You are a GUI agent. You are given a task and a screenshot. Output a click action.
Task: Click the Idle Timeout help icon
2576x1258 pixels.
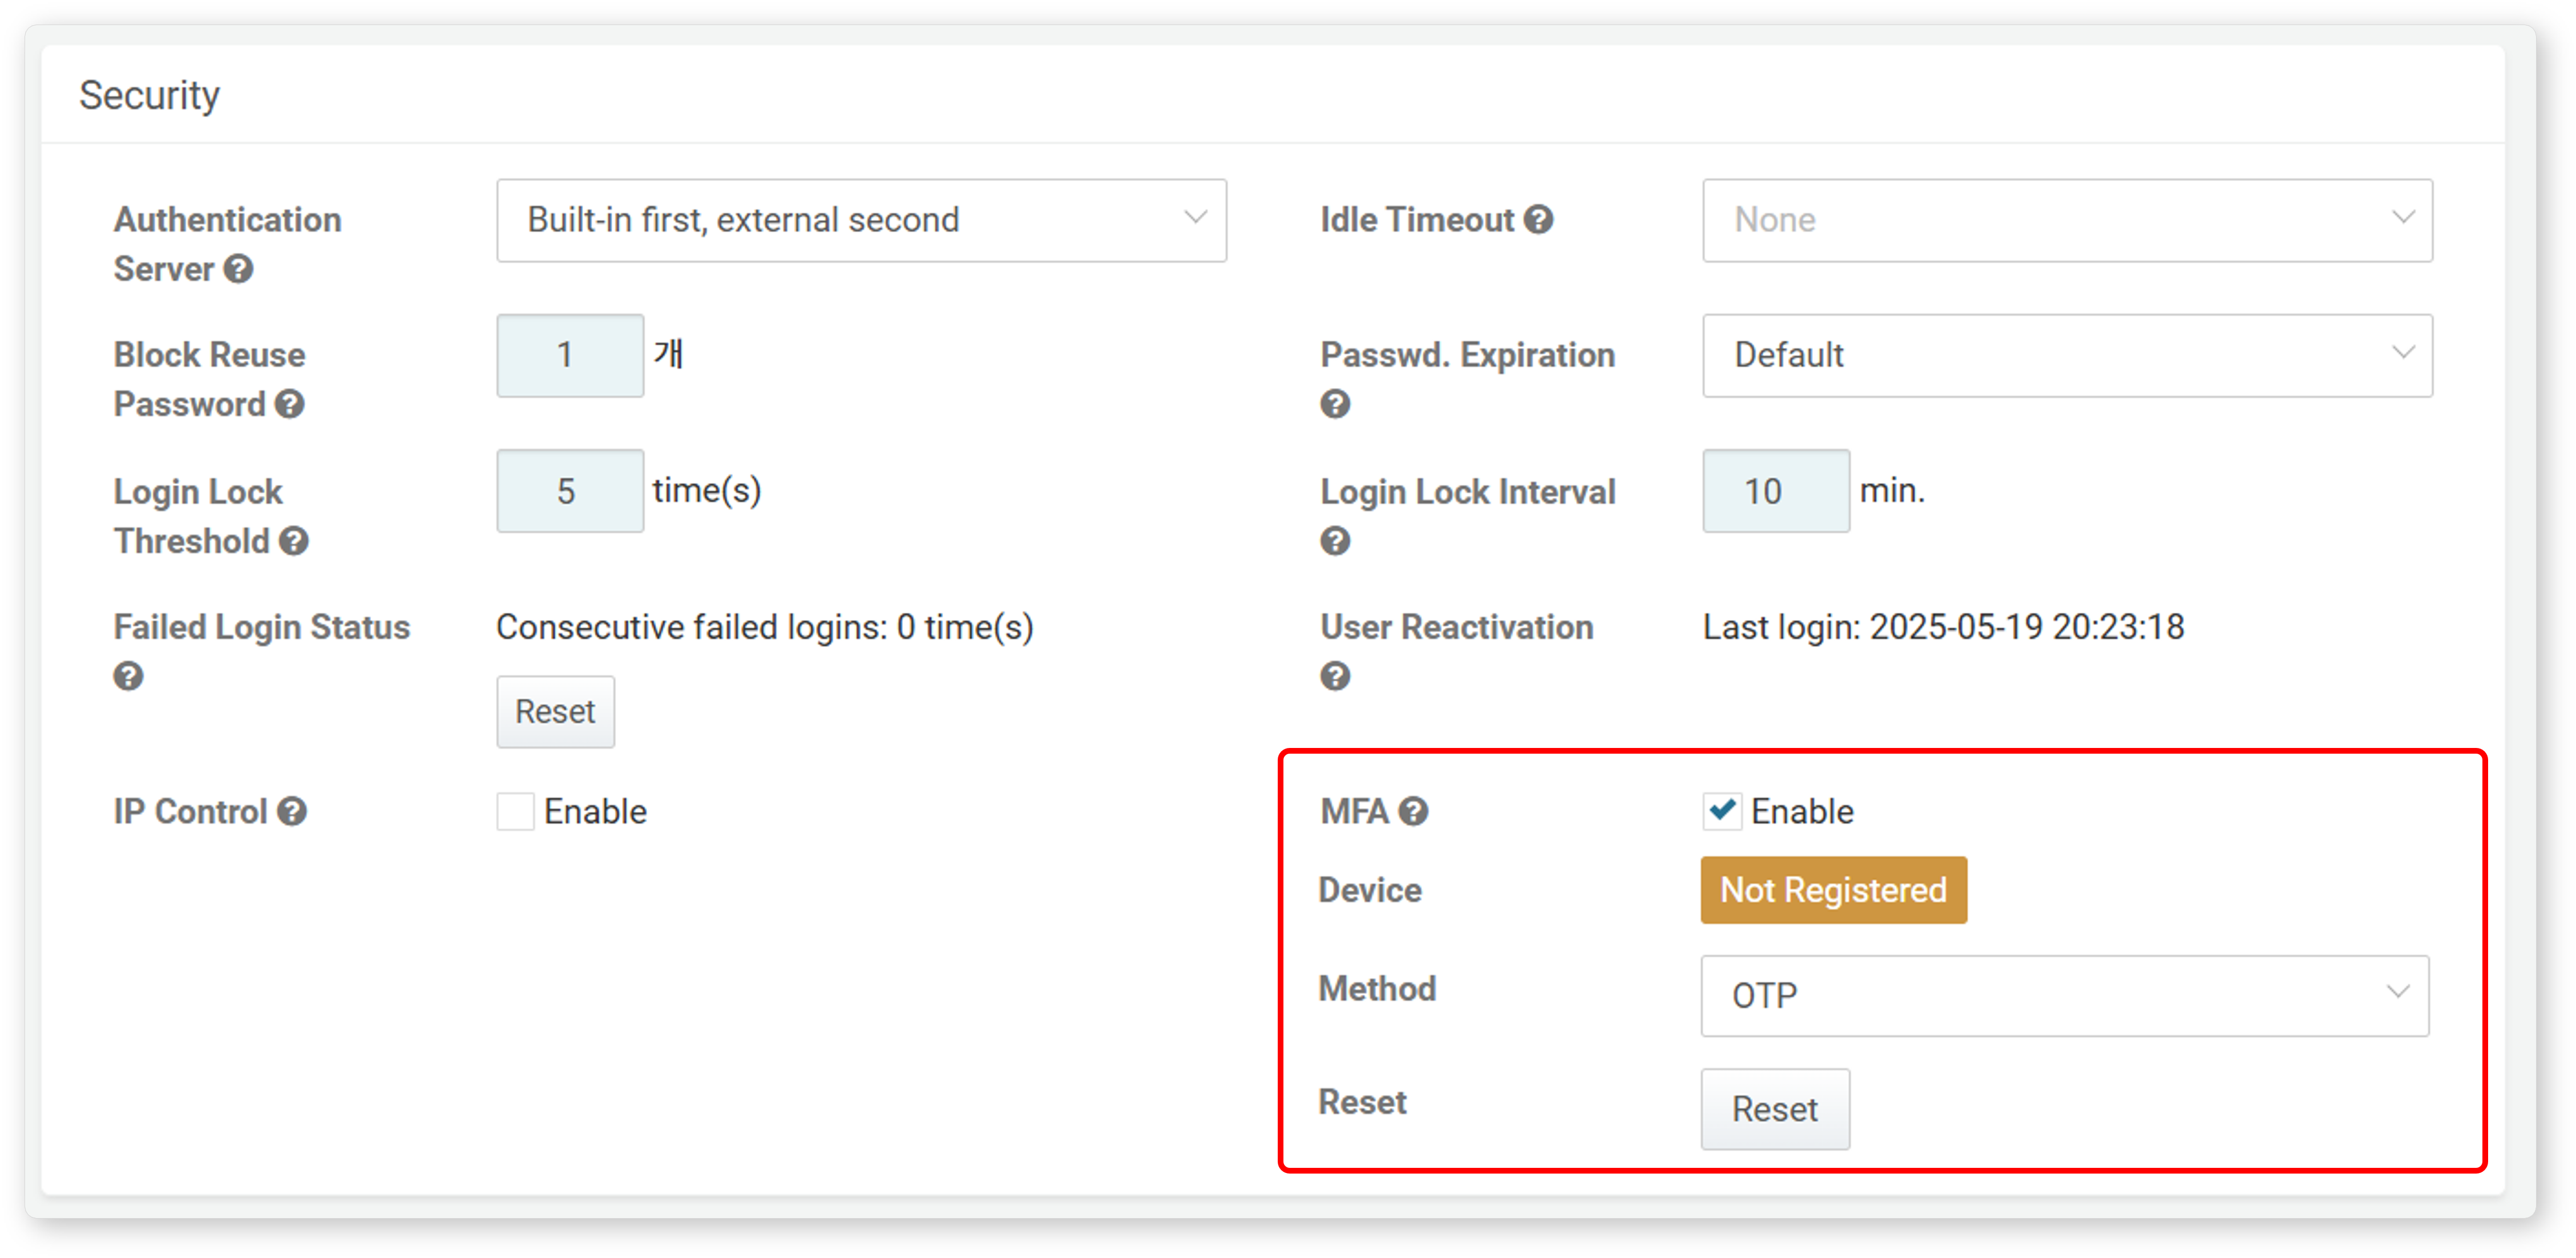1538,219
